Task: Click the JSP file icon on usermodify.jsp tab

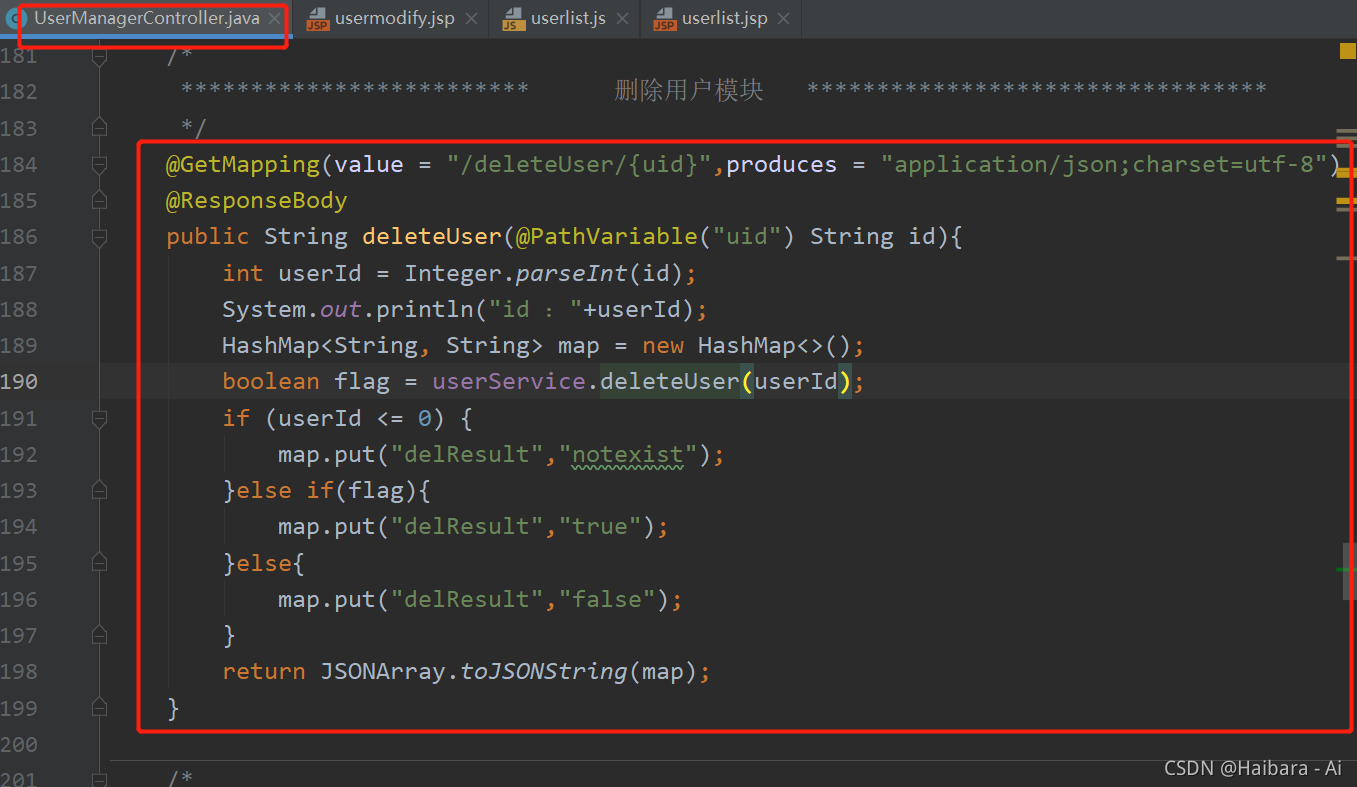Action: pyautogui.click(x=317, y=19)
